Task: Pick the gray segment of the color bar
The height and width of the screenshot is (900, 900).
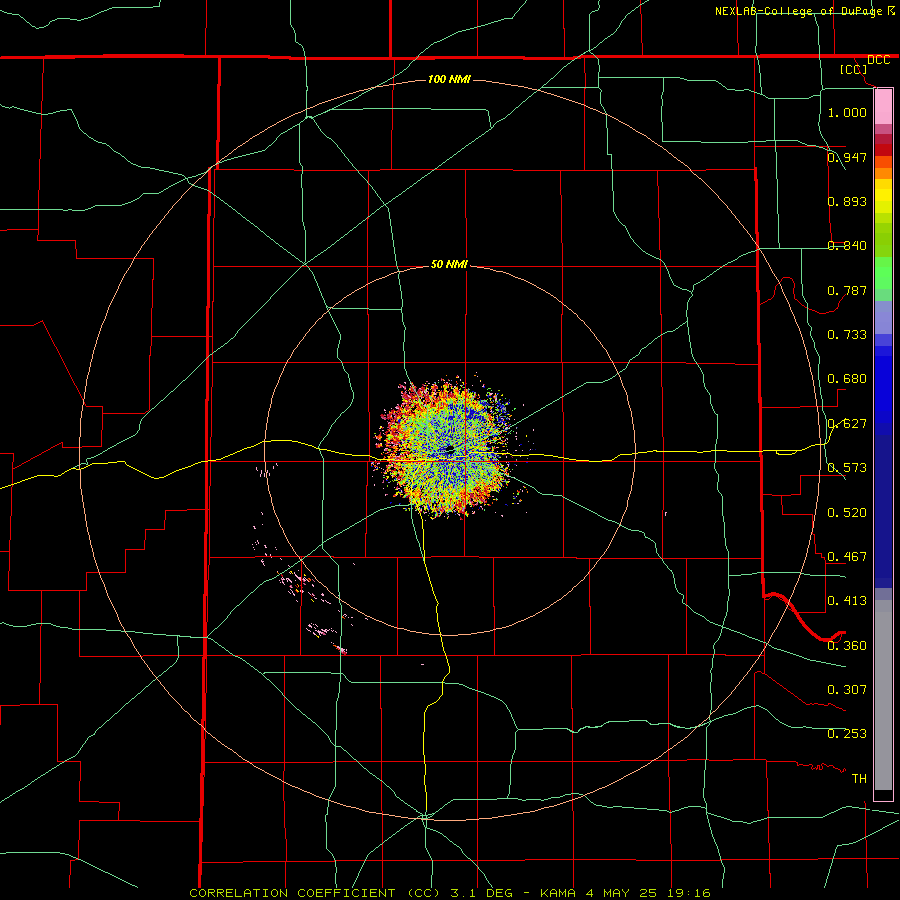Action: click(x=883, y=695)
